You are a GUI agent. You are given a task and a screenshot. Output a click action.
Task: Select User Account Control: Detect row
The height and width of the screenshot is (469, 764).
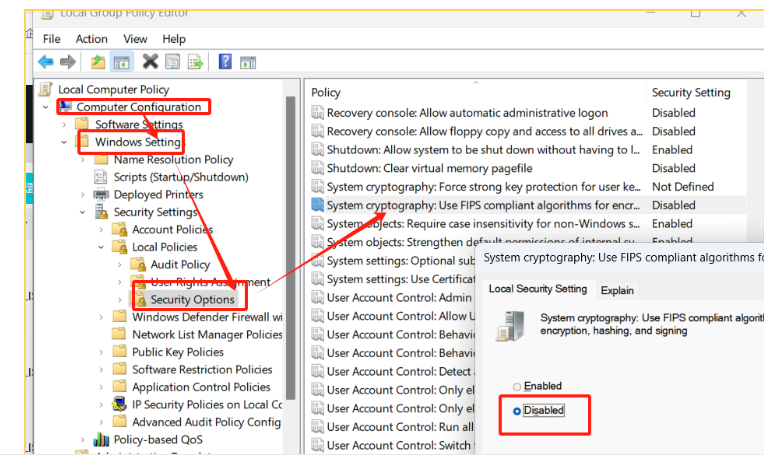pos(393,371)
